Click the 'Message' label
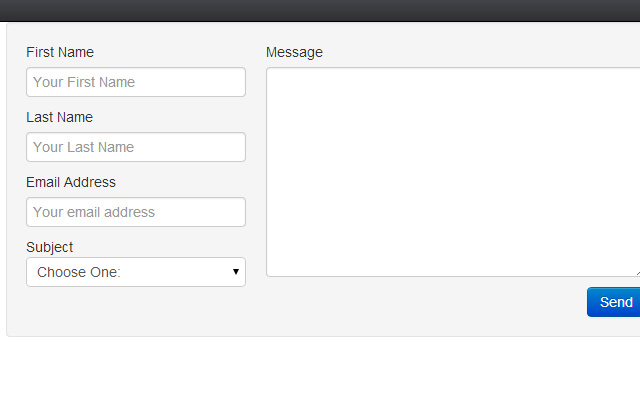640x400 pixels. (294, 52)
